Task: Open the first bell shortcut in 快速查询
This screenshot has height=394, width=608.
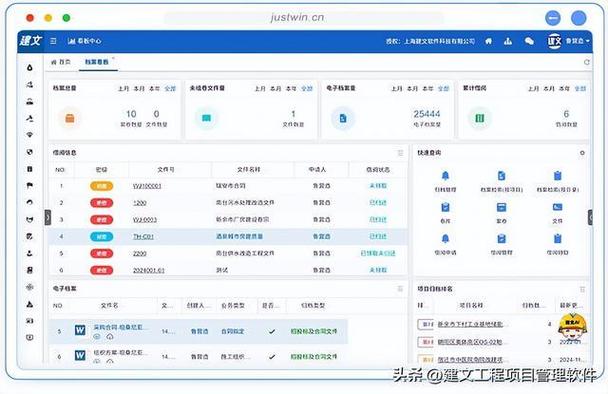Action: point(446,181)
